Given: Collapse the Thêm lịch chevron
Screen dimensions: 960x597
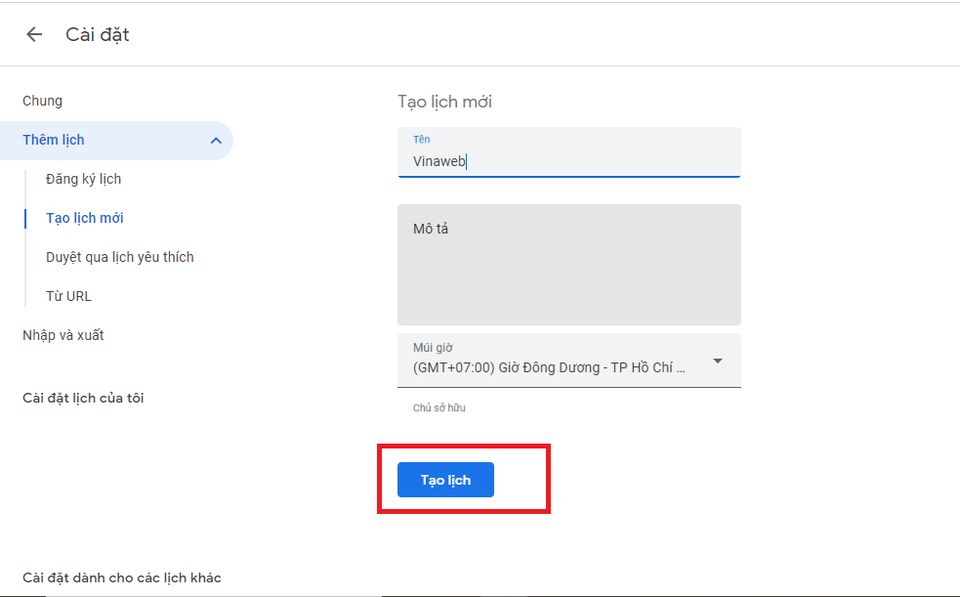Looking at the screenshot, I should point(216,141).
